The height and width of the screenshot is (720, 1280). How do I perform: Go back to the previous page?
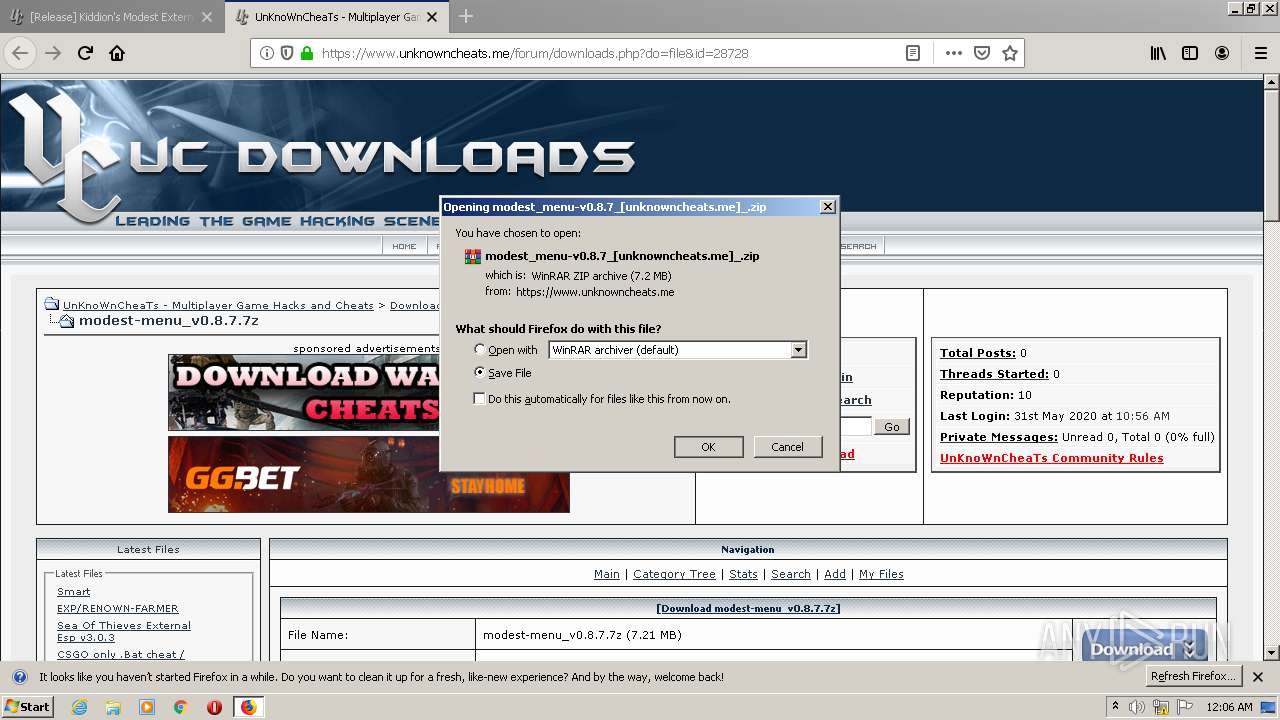click(x=20, y=53)
